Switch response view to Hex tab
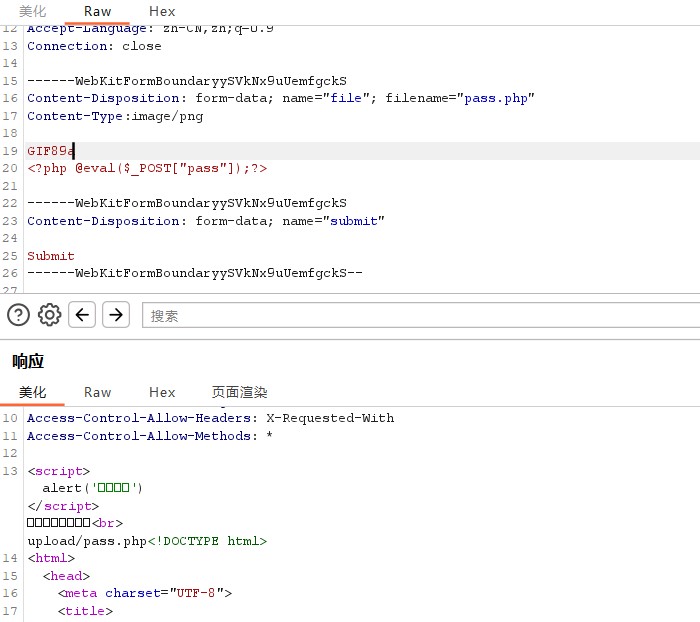 click(162, 392)
